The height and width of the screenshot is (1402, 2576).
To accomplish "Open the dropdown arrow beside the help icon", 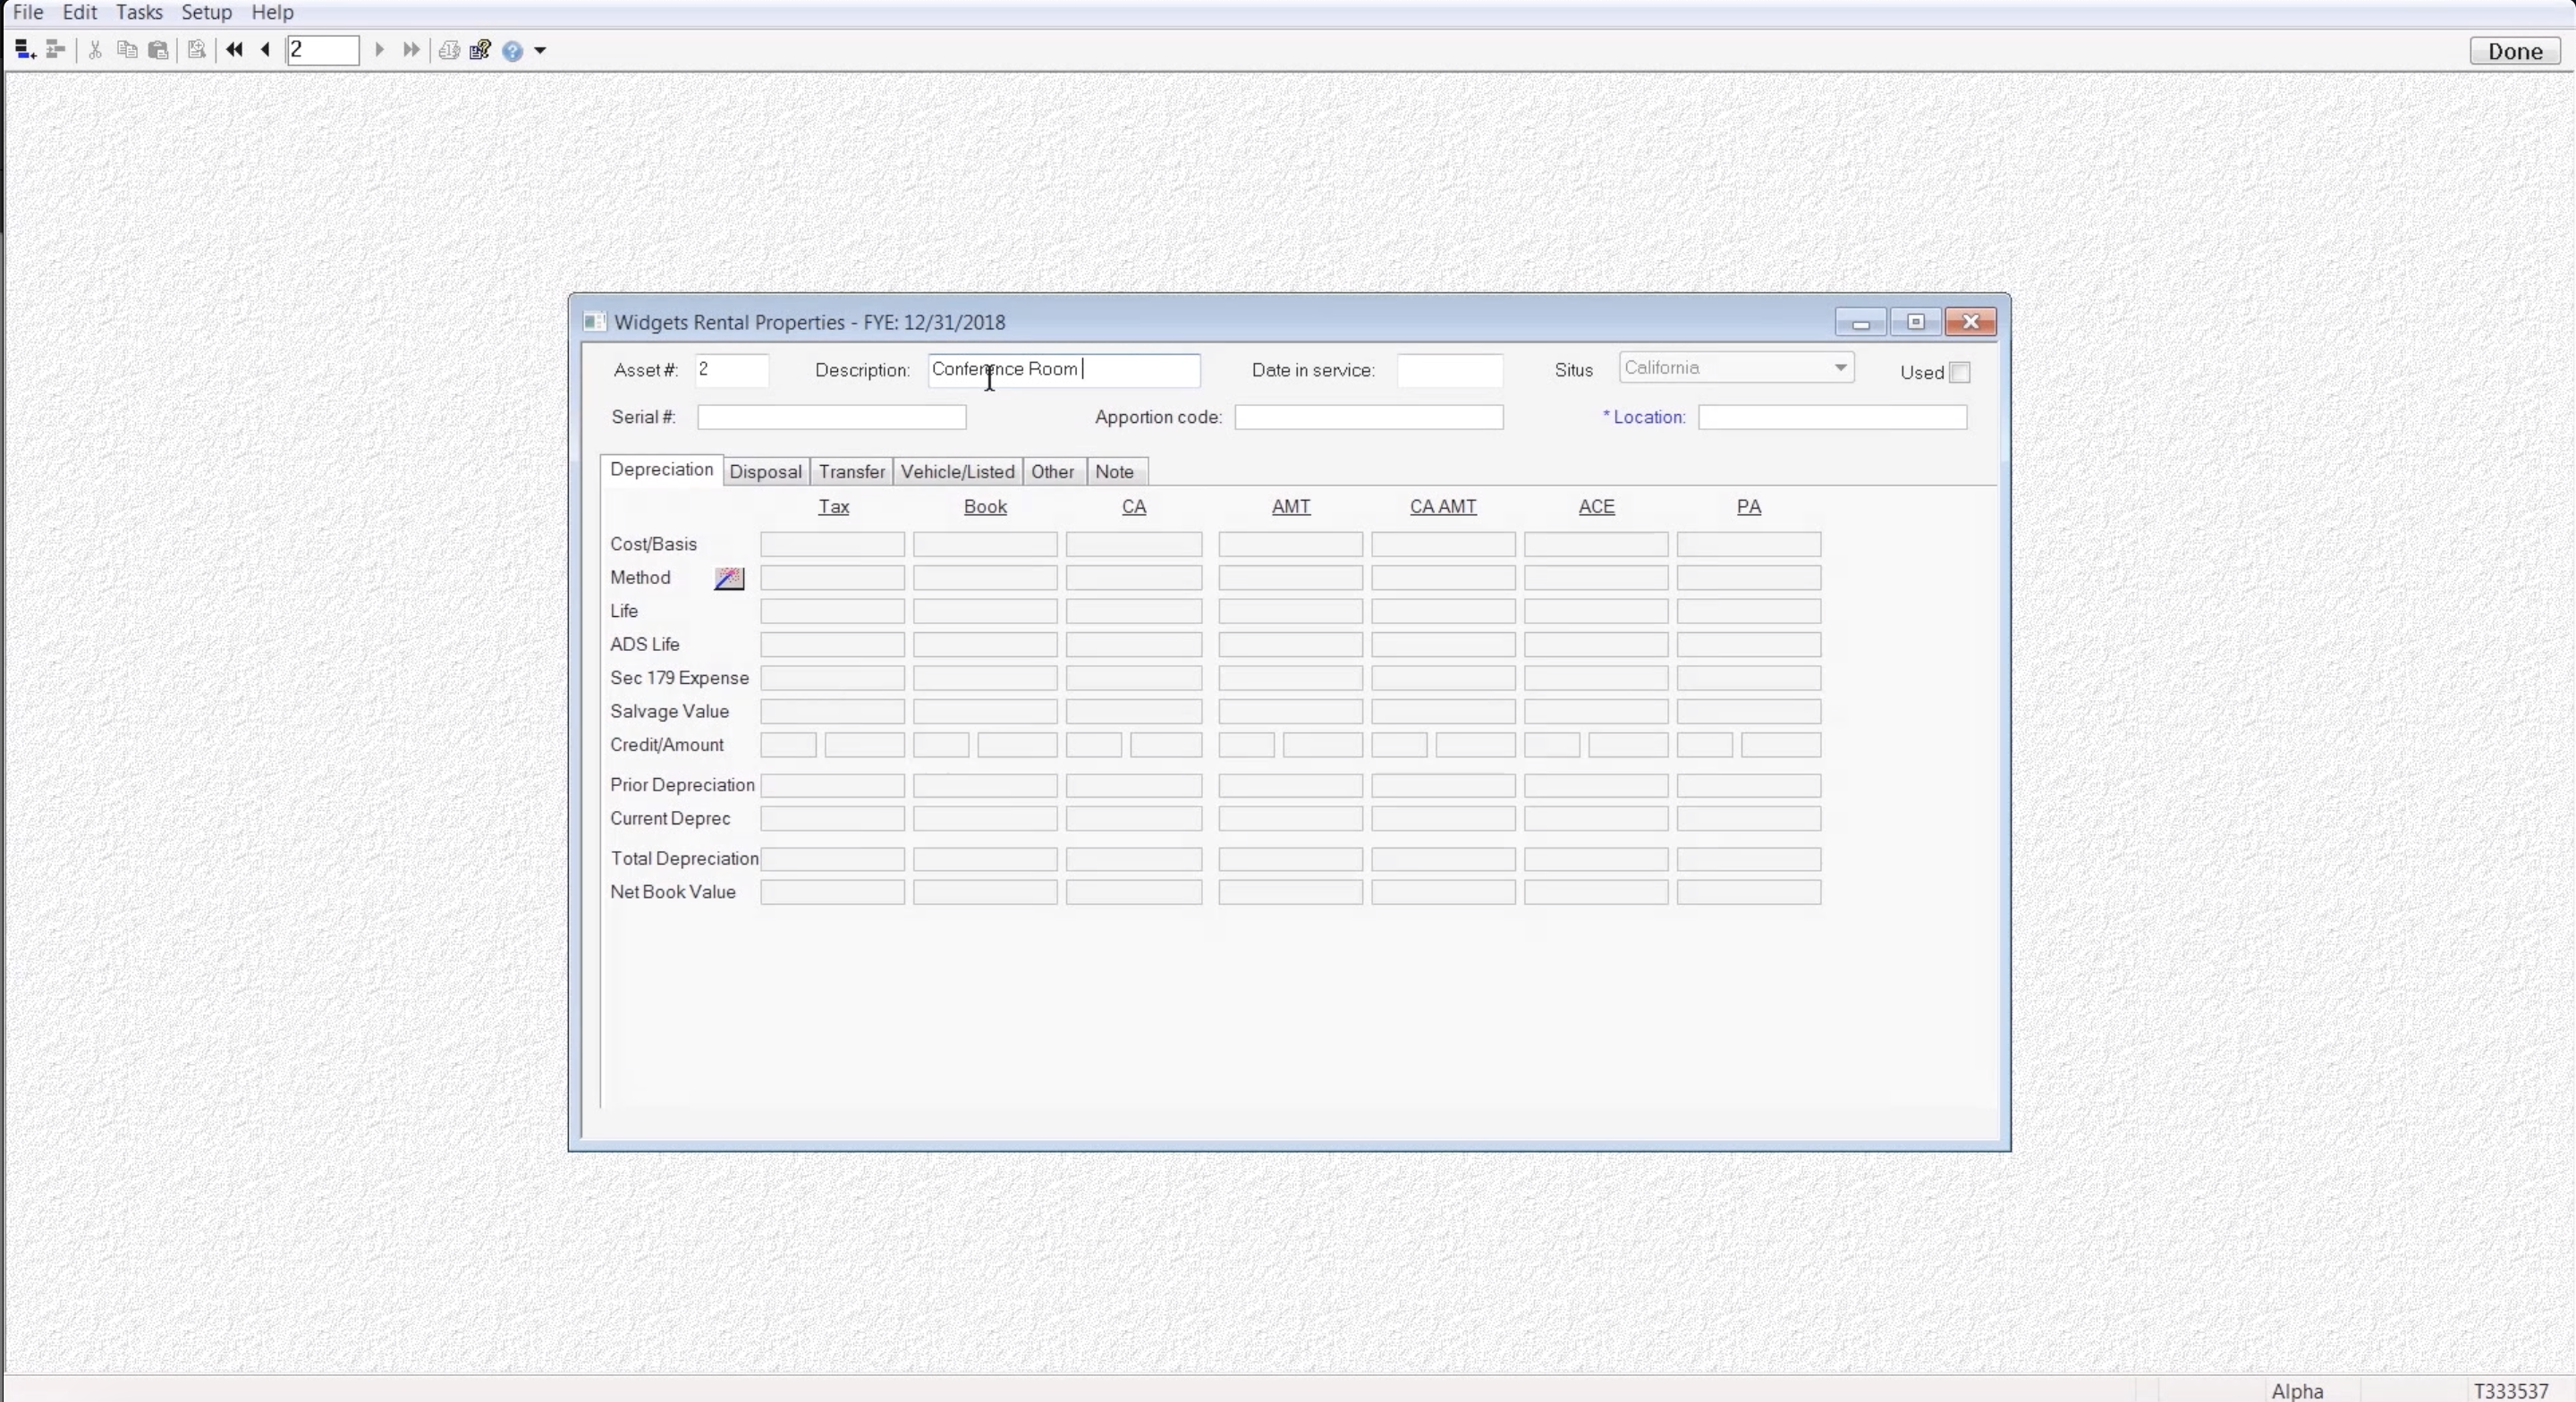I will point(540,51).
